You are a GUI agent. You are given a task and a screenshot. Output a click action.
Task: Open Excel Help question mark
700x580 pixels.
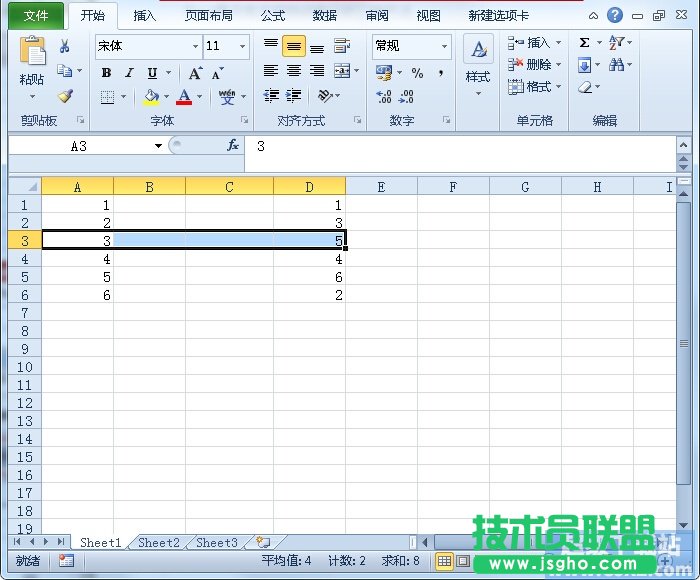click(615, 16)
